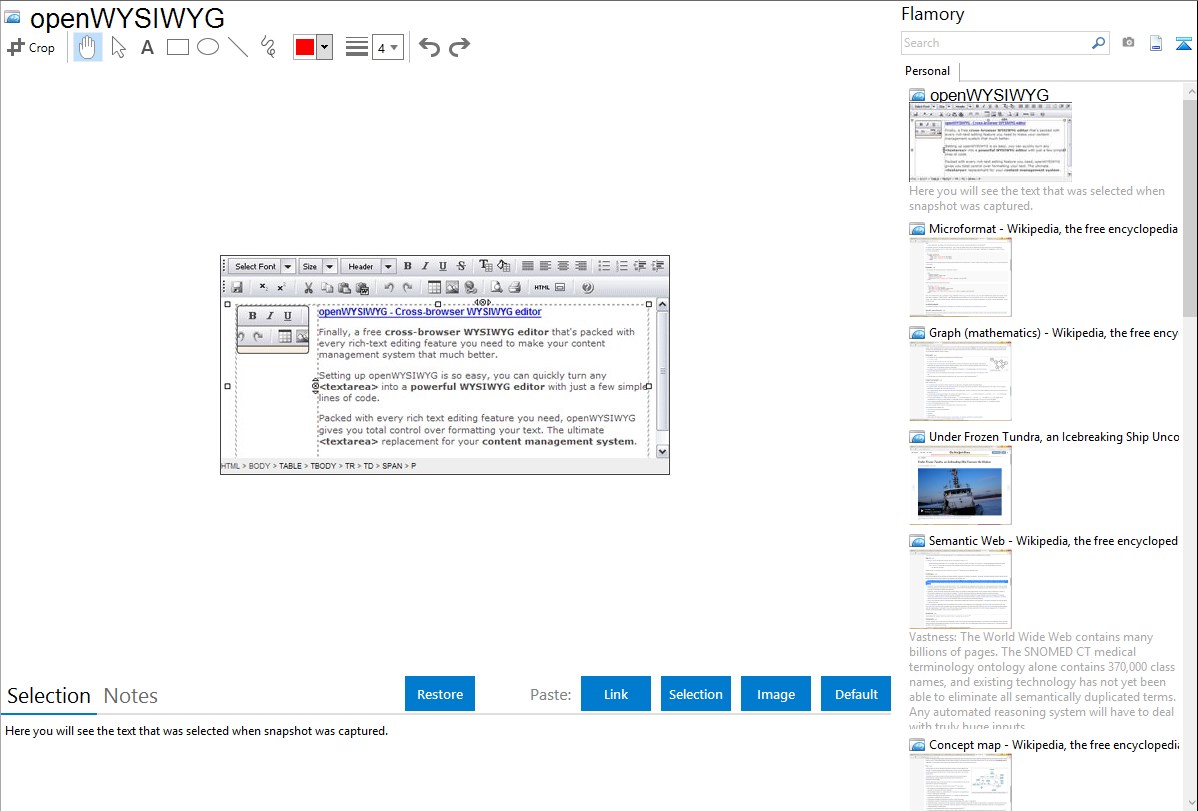Viewport: 1198px width, 811px height.
Task: Click the Paste Default button
Action: (x=856, y=694)
